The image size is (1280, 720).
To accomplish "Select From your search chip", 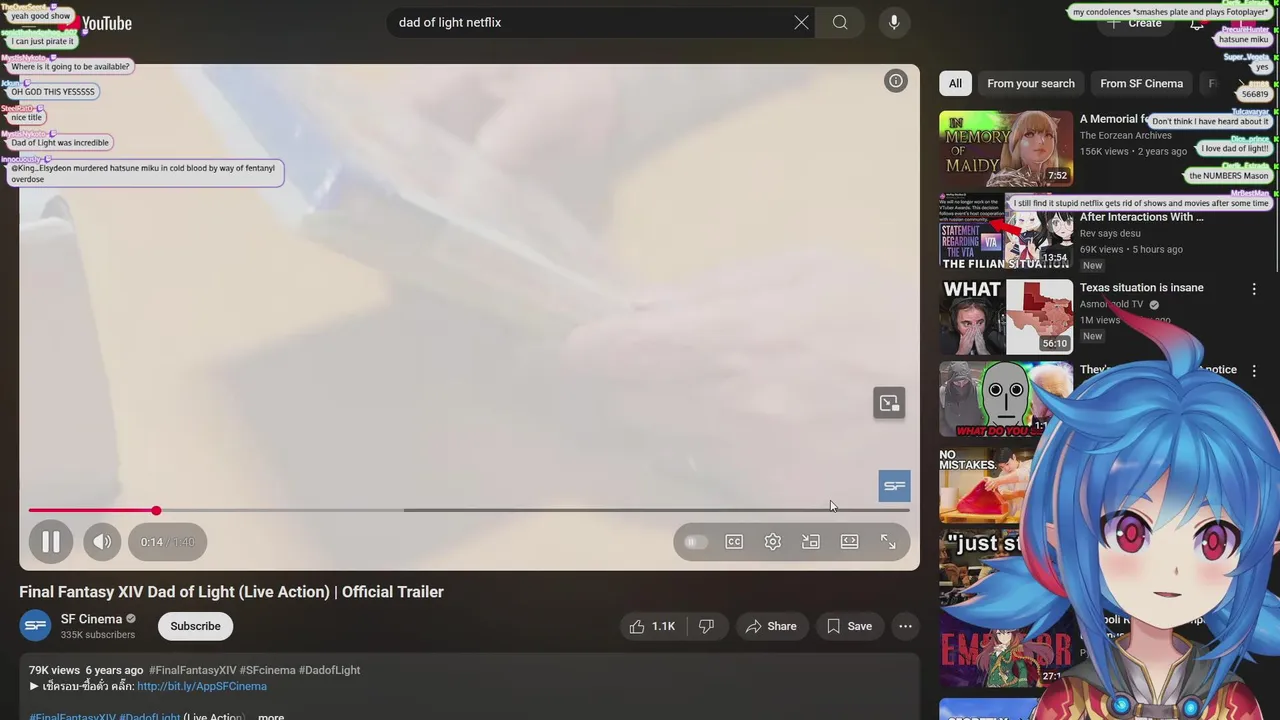I will pos(1031,84).
